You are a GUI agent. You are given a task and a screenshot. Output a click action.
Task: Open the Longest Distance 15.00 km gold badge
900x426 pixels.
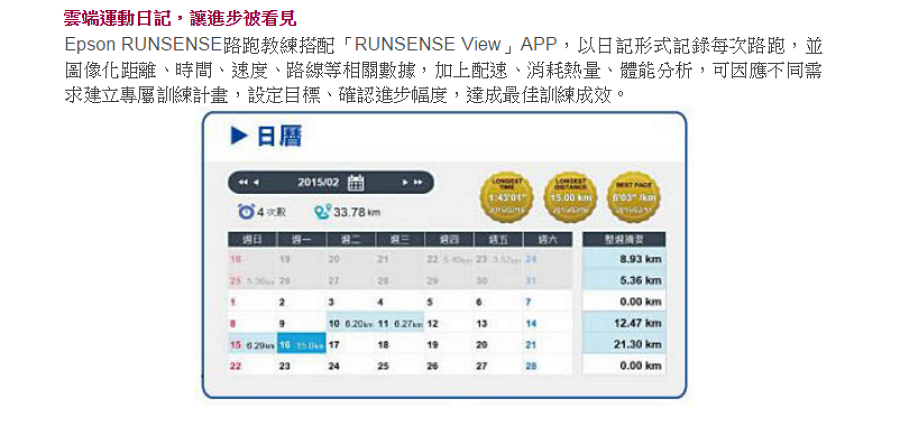pos(570,198)
